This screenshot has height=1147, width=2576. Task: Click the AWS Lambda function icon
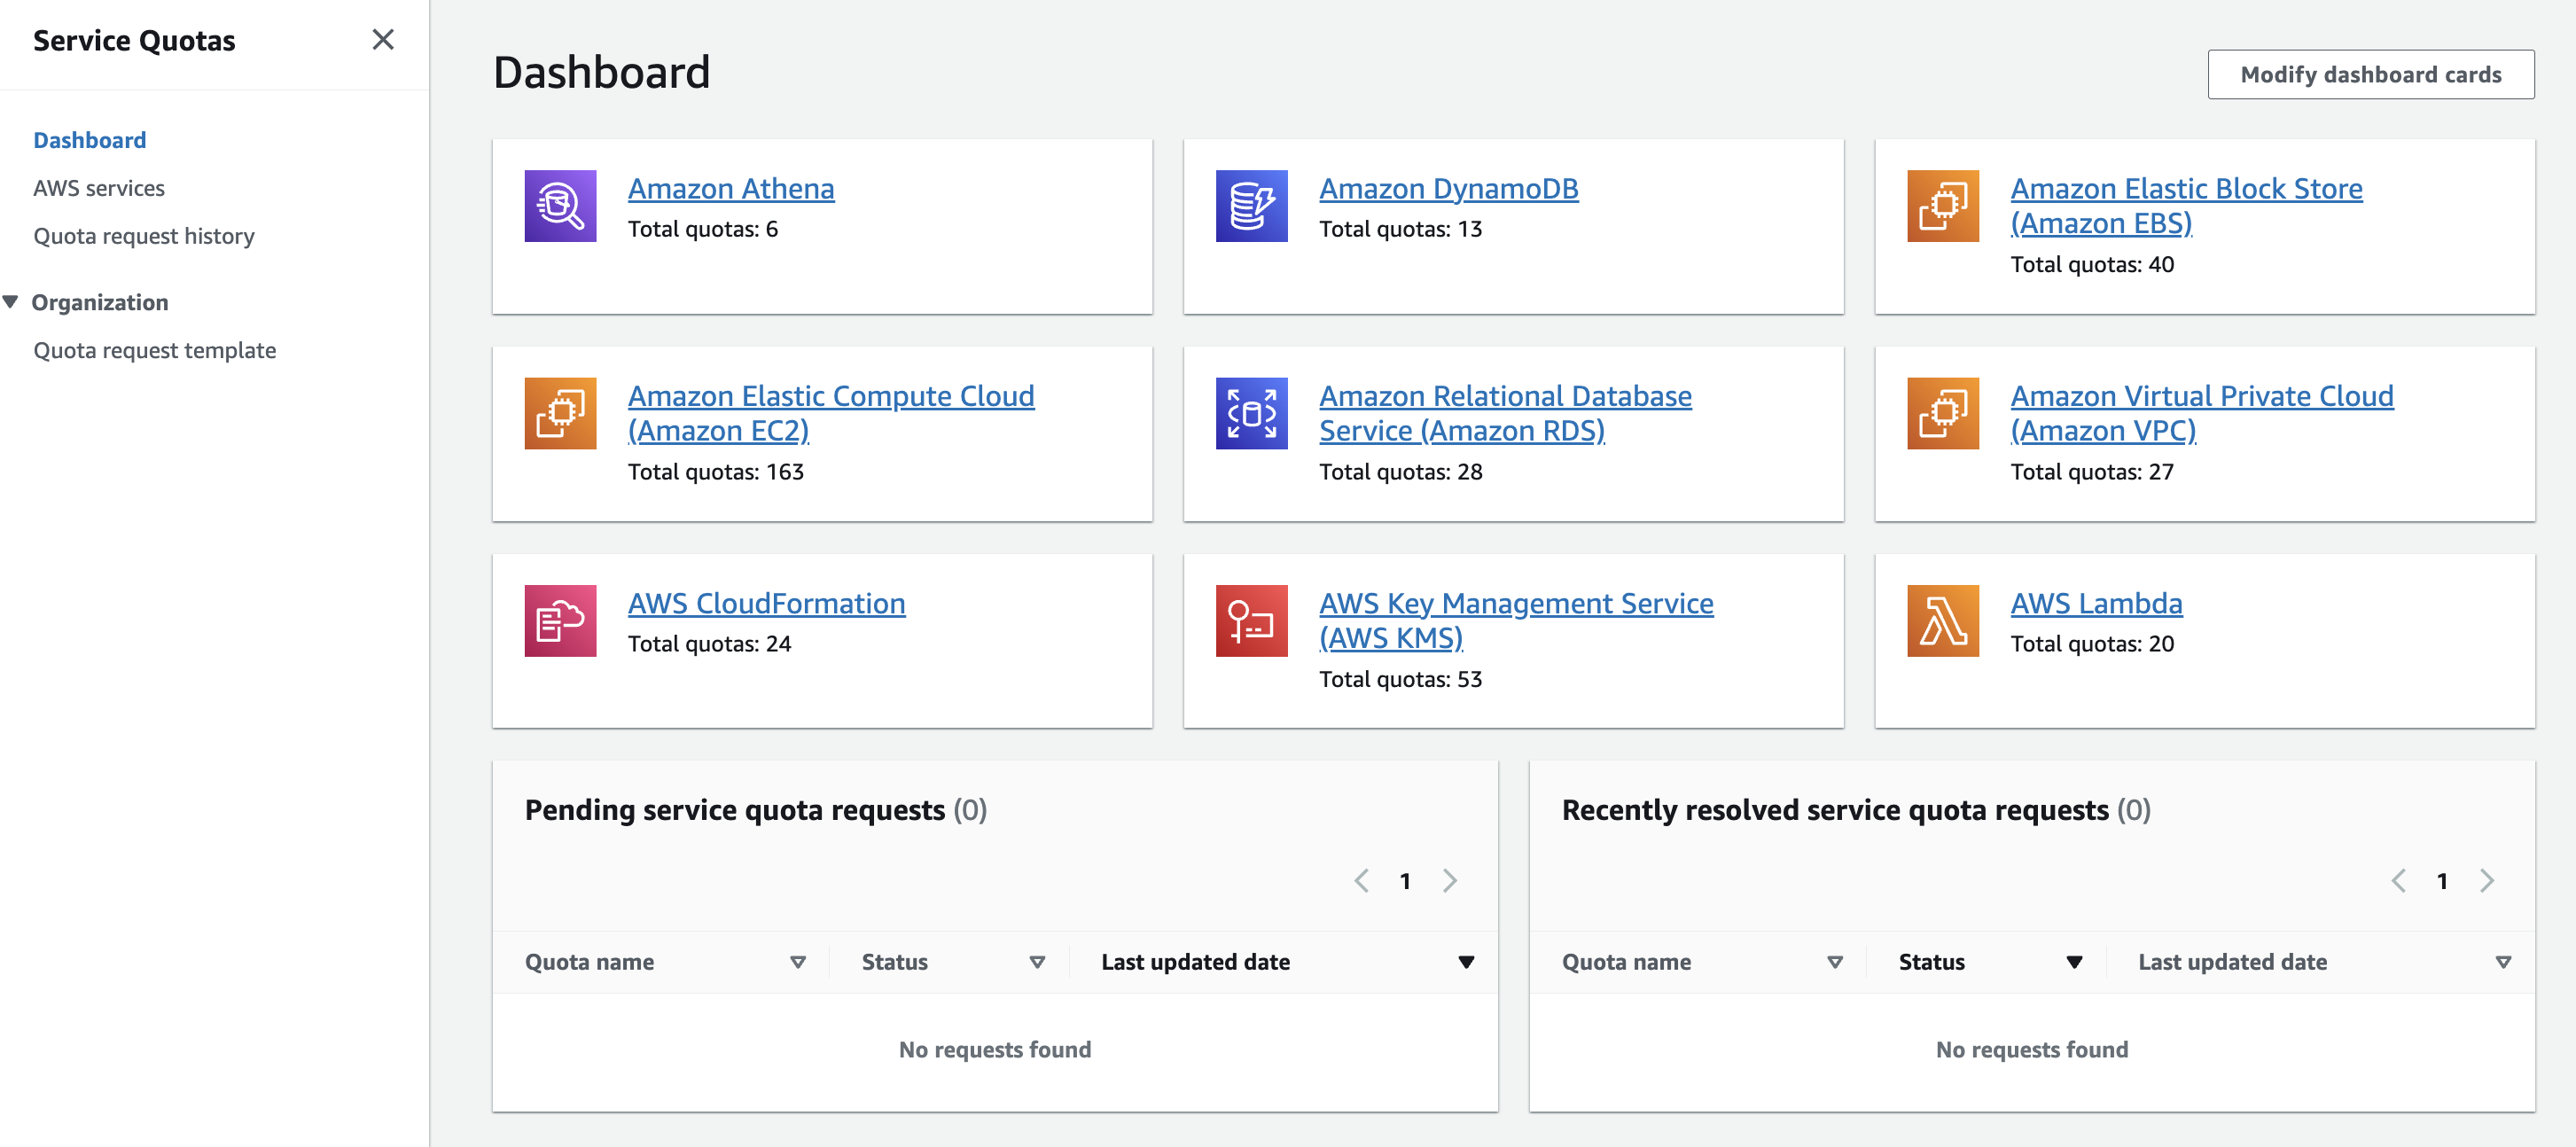1942,620
